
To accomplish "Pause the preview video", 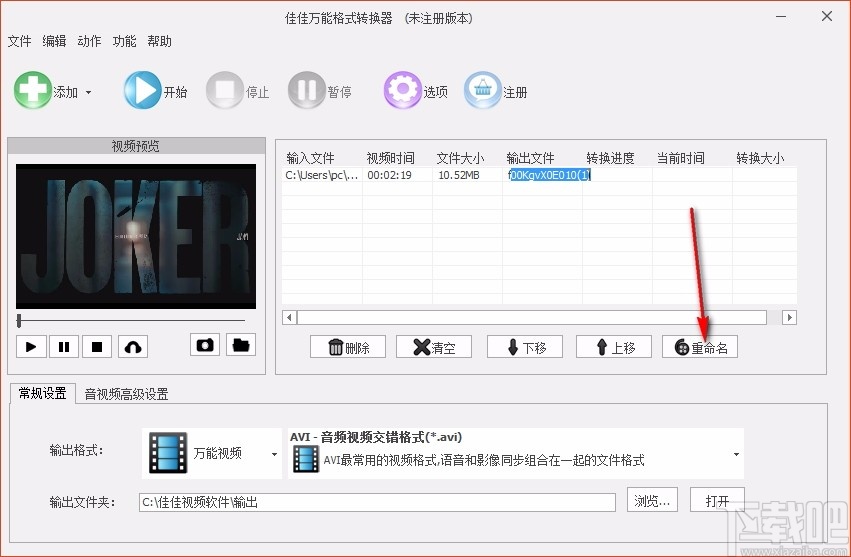I will (64, 346).
